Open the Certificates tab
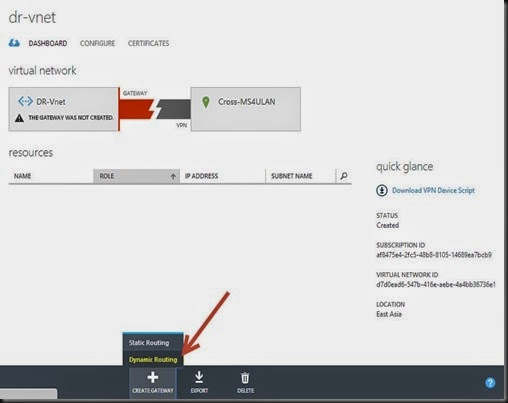This screenshot has height=403, width=508. click(148, 43)
